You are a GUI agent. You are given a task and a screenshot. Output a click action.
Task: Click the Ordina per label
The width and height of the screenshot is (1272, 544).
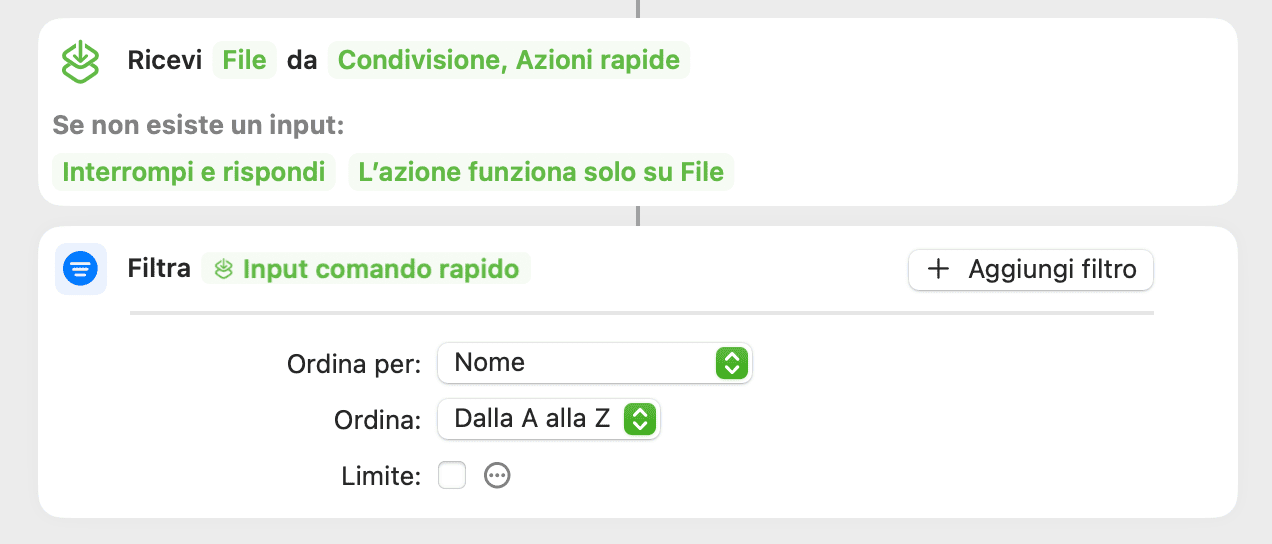tap(354, 364)
